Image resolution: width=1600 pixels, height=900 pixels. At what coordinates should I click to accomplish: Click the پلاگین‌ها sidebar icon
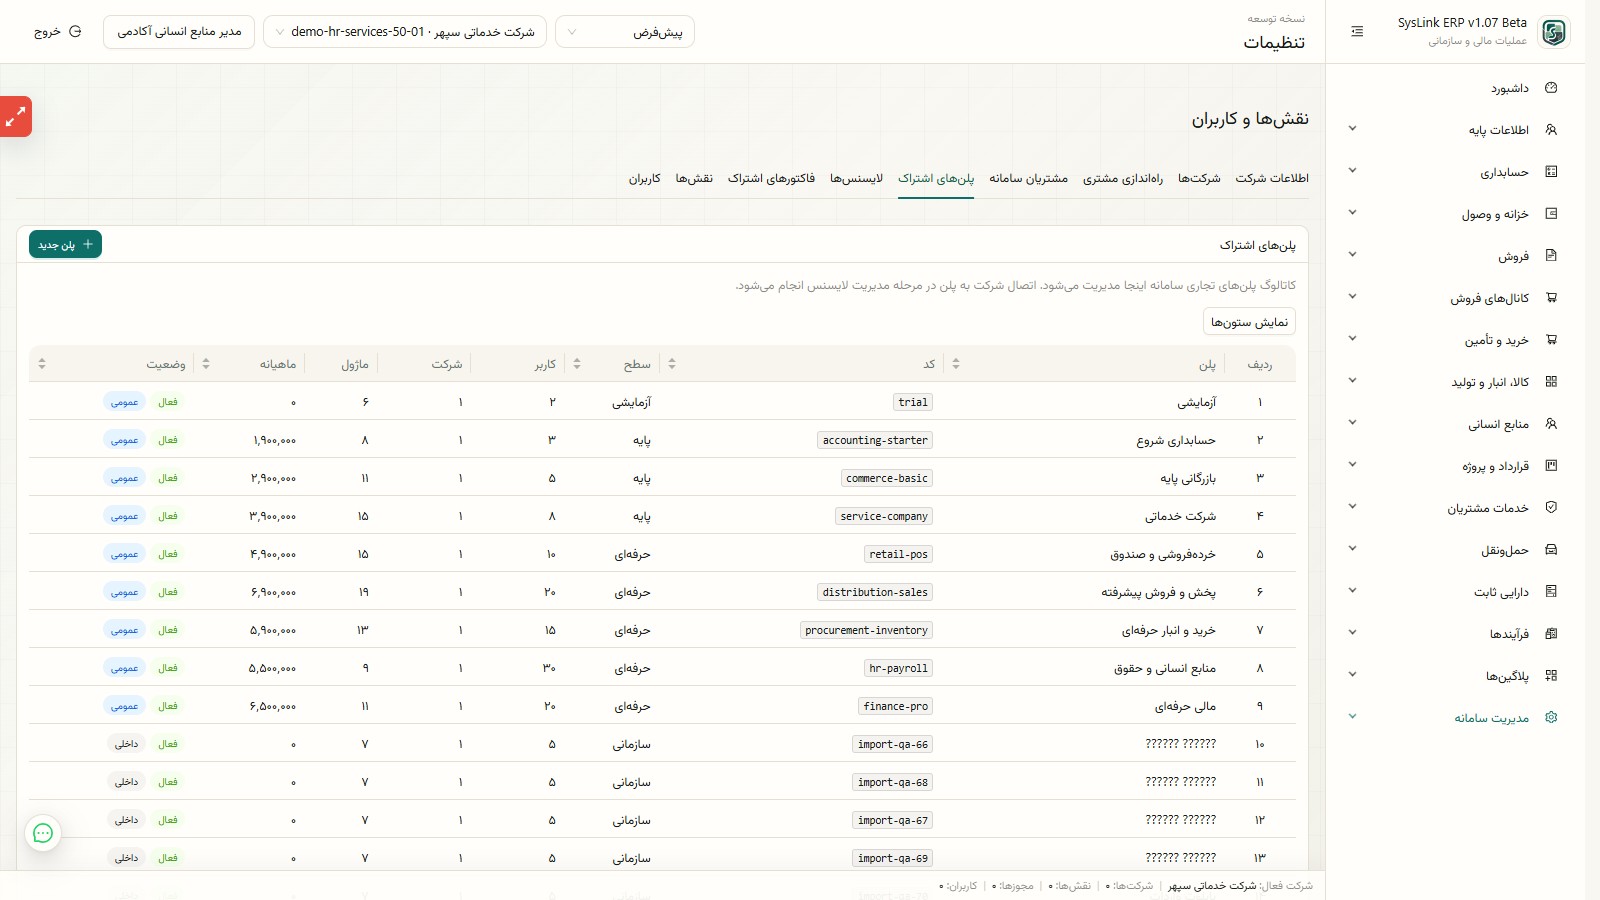point(1551,676)
